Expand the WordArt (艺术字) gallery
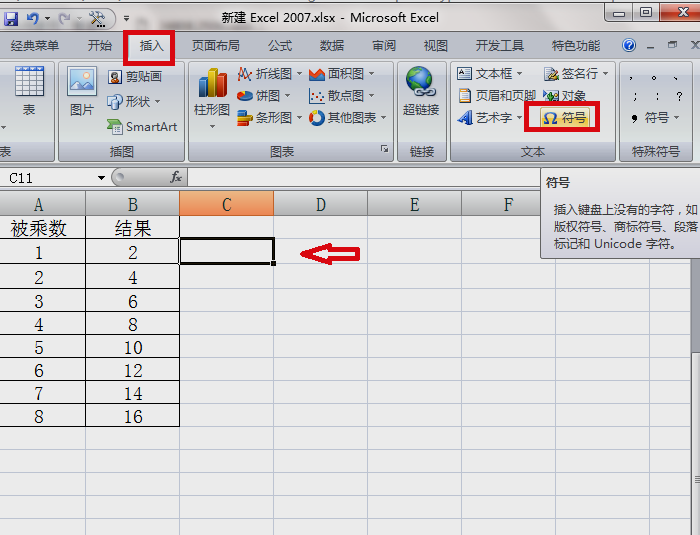The image size is (700, 535). (x=490, y=118)
